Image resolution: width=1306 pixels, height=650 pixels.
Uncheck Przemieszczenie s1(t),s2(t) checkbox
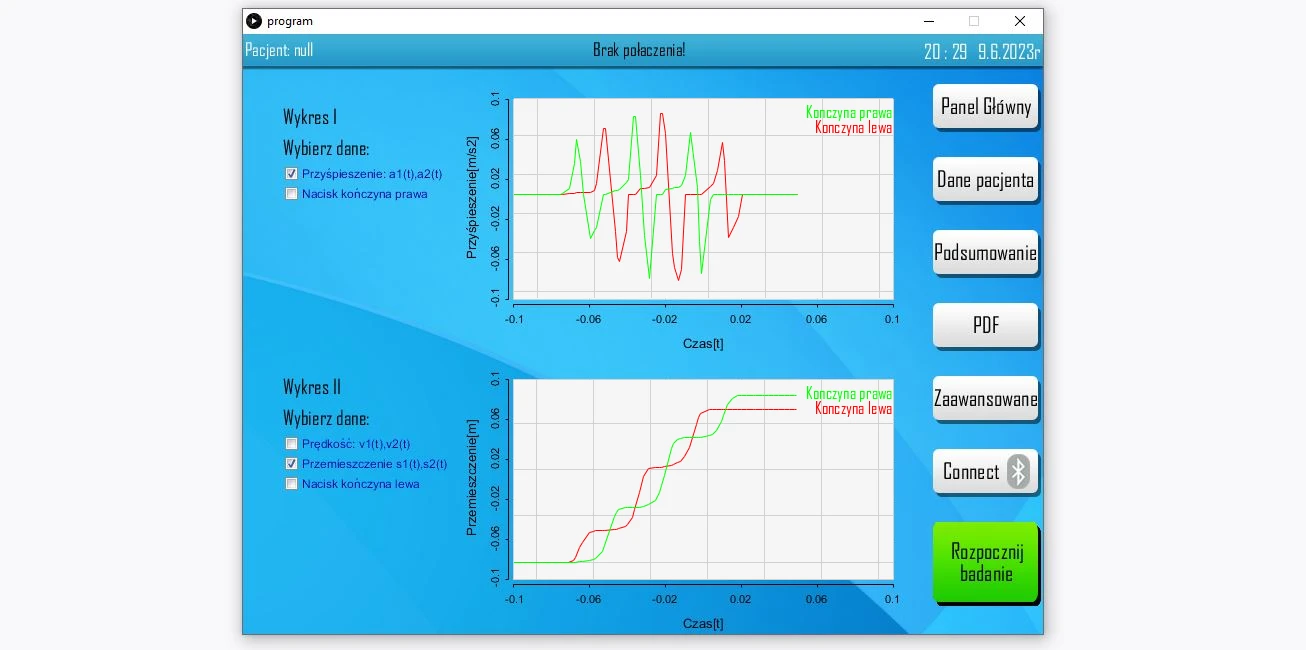292,464
